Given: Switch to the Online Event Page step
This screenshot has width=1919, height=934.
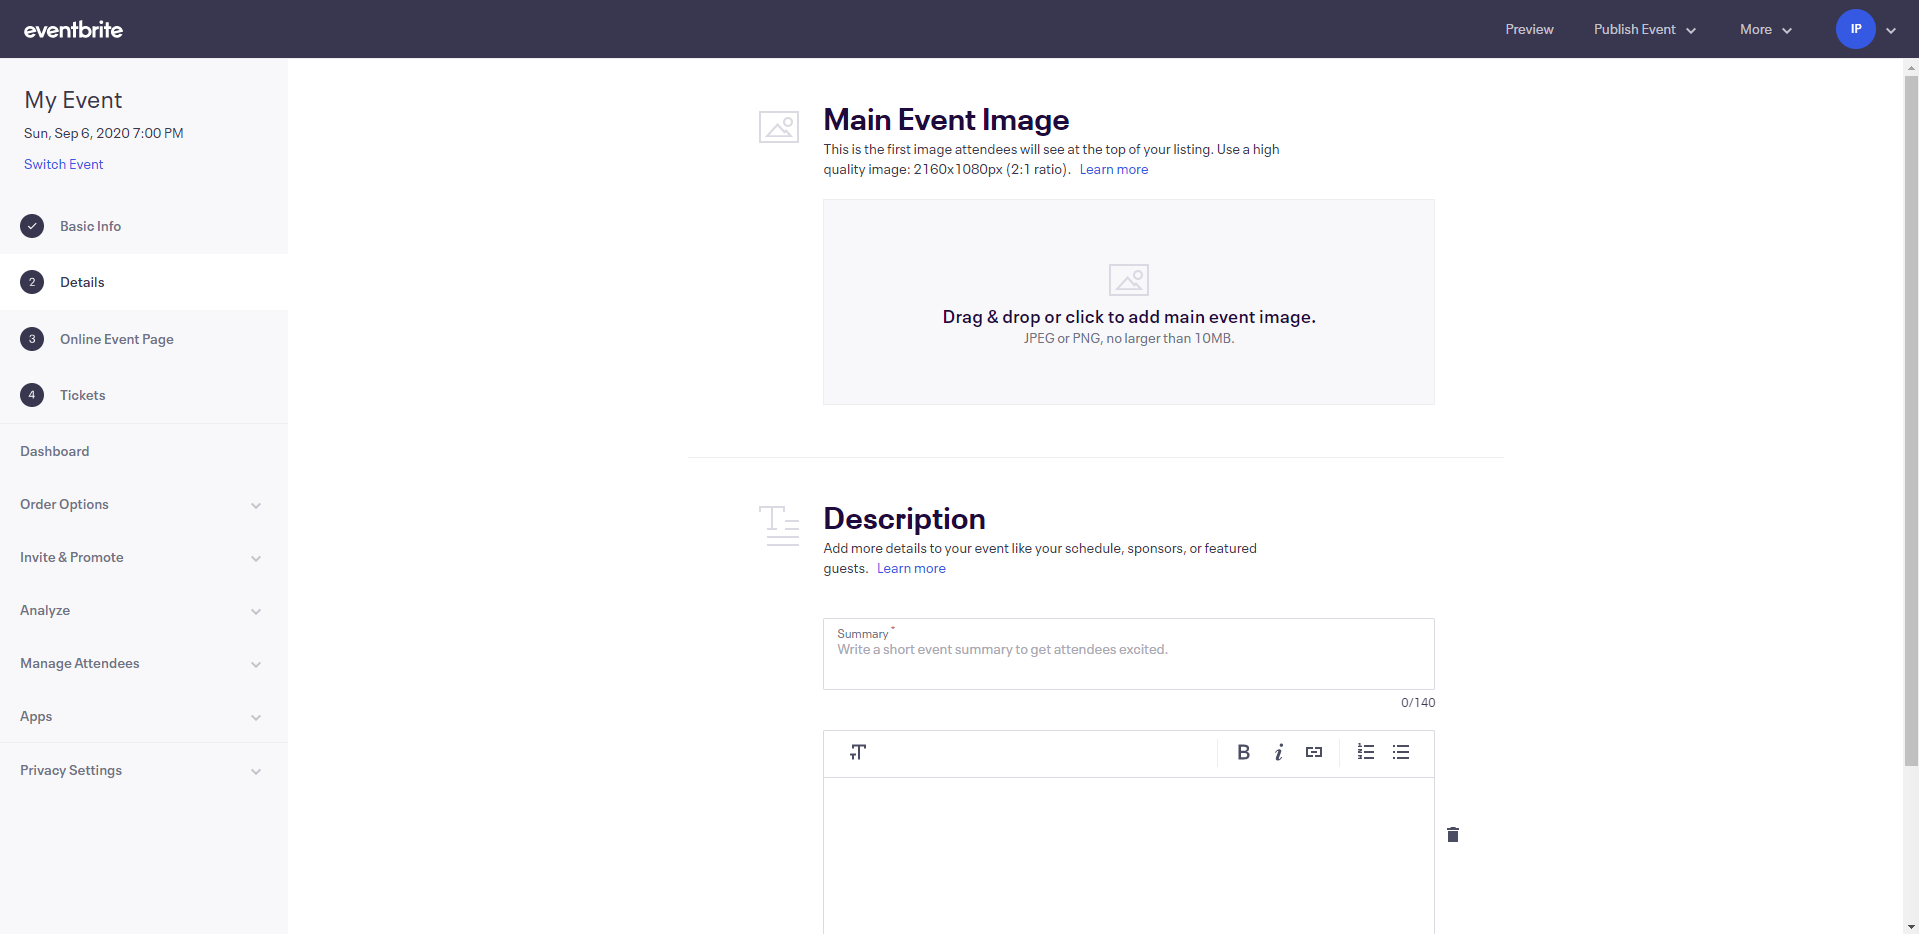Looking at the screenshot, I should 115,339.
